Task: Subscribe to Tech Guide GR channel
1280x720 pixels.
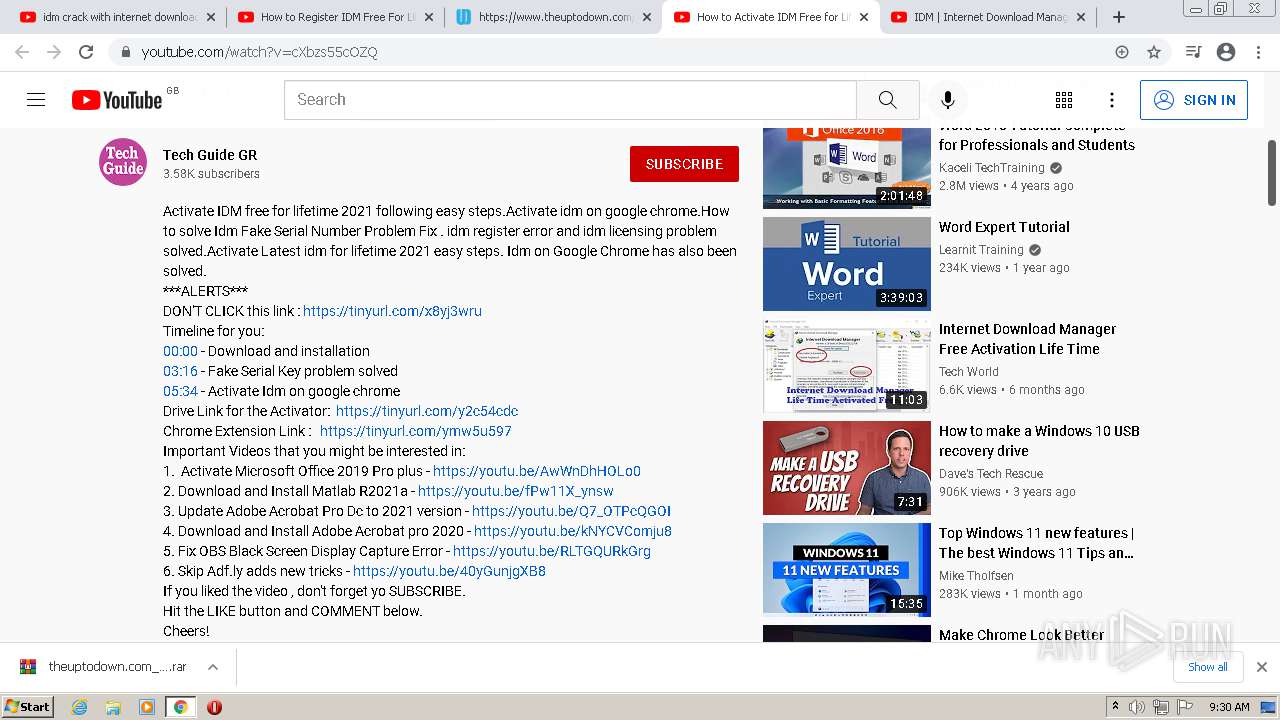Action: (684, 164)
